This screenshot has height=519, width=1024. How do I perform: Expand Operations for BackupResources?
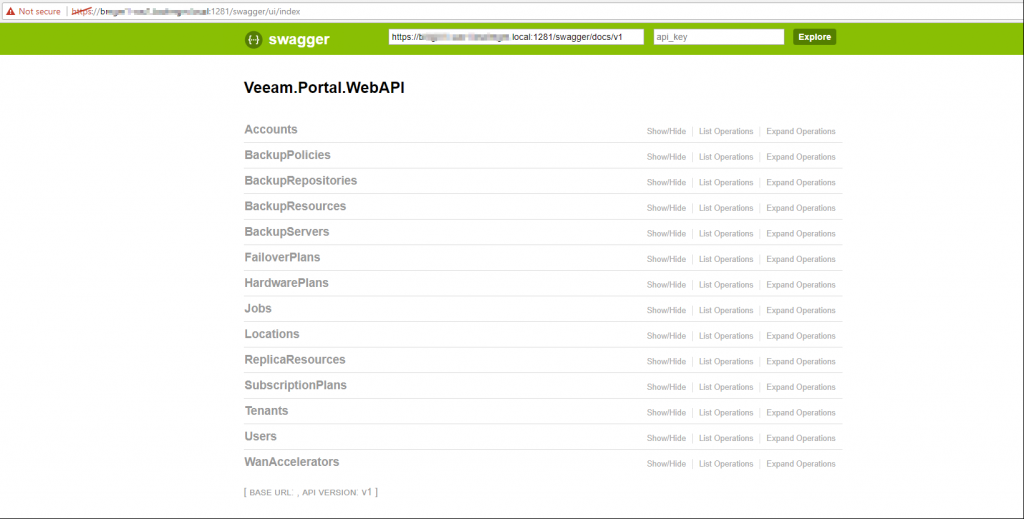(x=800, y=208)
